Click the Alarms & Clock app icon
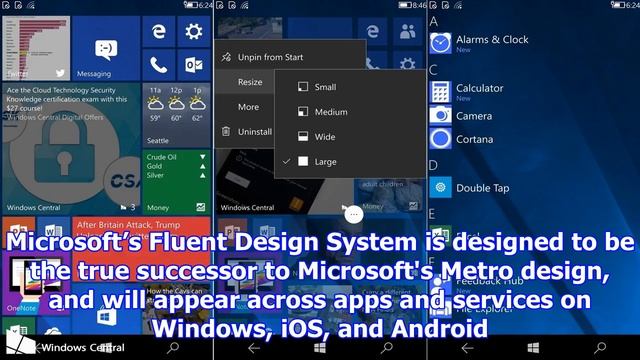Screen dimensions: 640x360 tap(440, 43)
